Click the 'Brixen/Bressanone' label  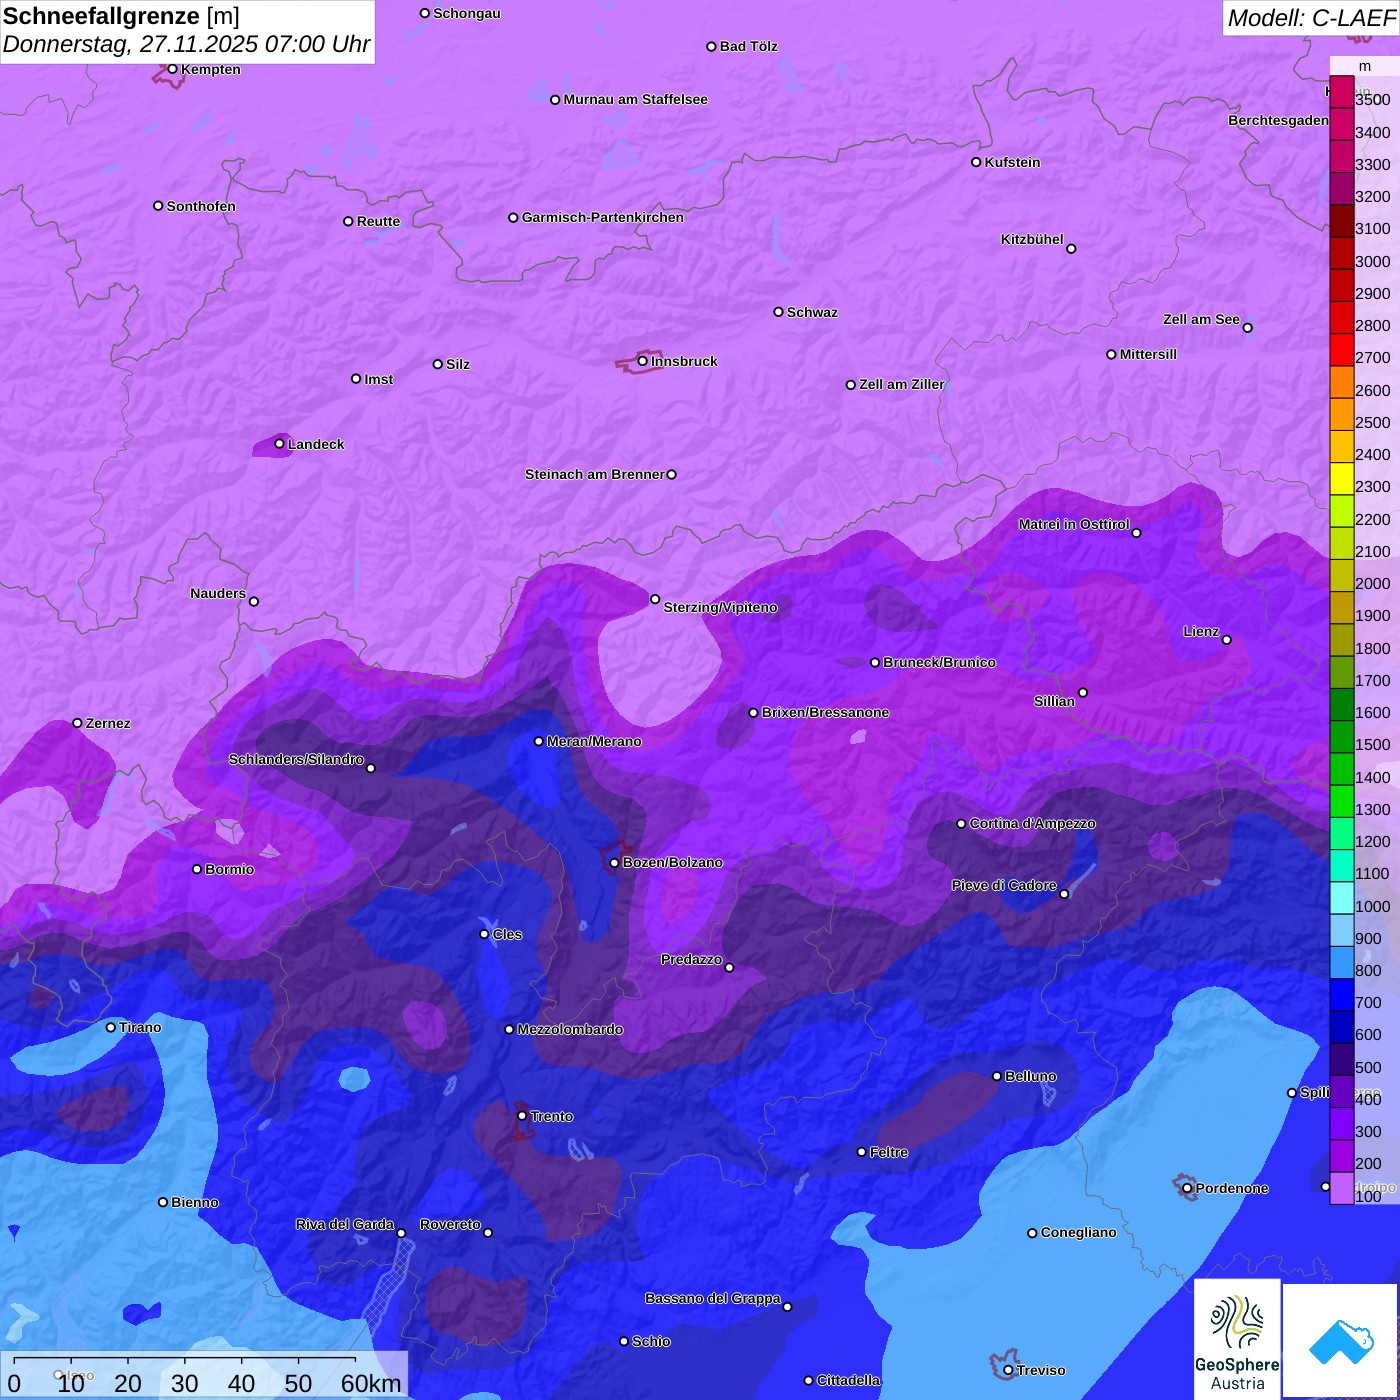point(826,712)
